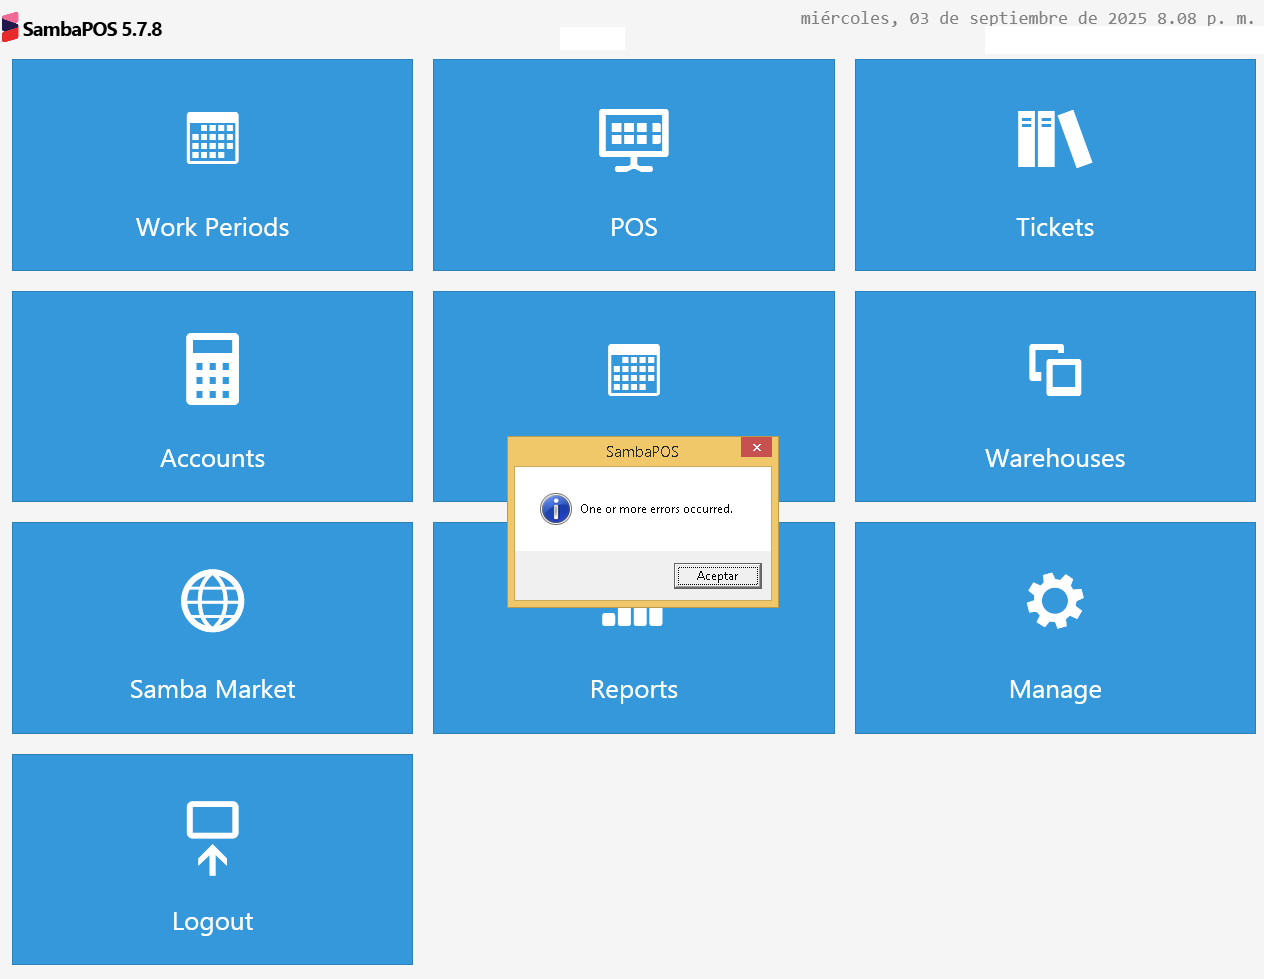Image resolution: width=1264 pixels, height=979 pixels.
Task: Click the info icon in the dialog
Action: (556, 509)
